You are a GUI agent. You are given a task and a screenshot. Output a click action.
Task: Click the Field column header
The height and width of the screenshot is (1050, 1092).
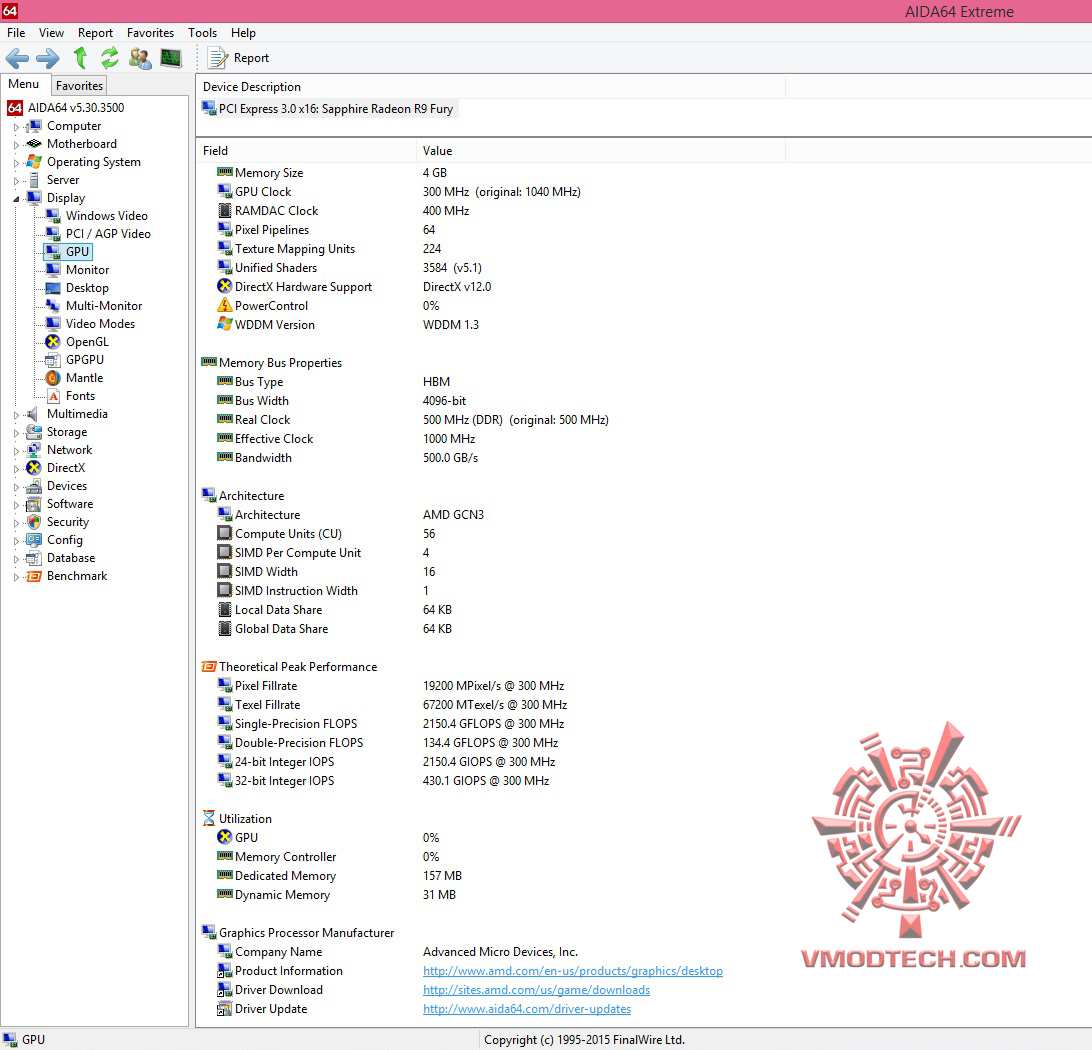[306, 150]
